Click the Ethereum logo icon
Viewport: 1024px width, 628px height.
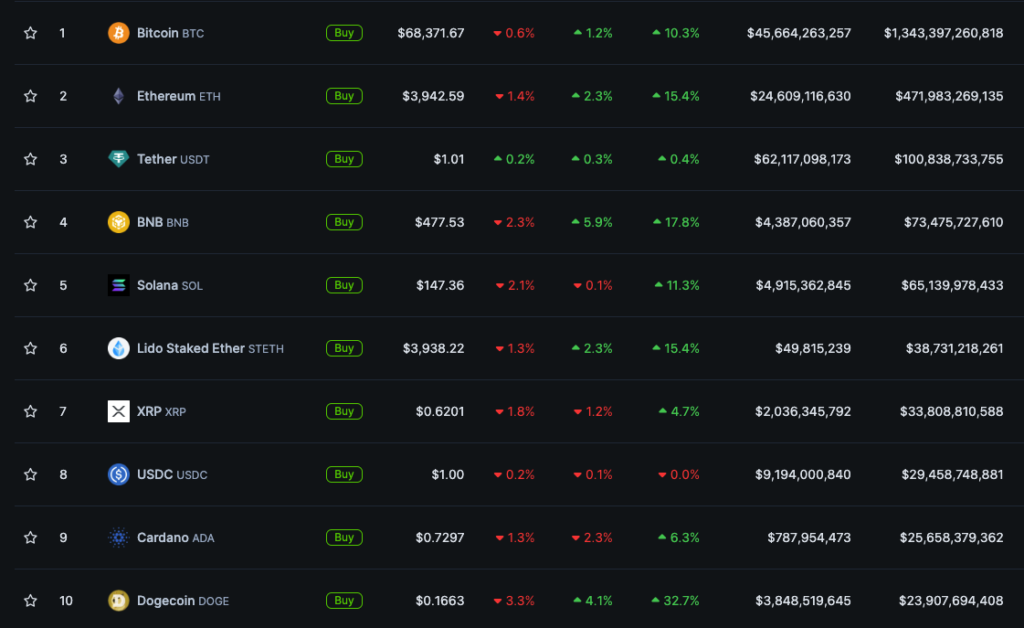pyautogui.click(x=118, y=96)
